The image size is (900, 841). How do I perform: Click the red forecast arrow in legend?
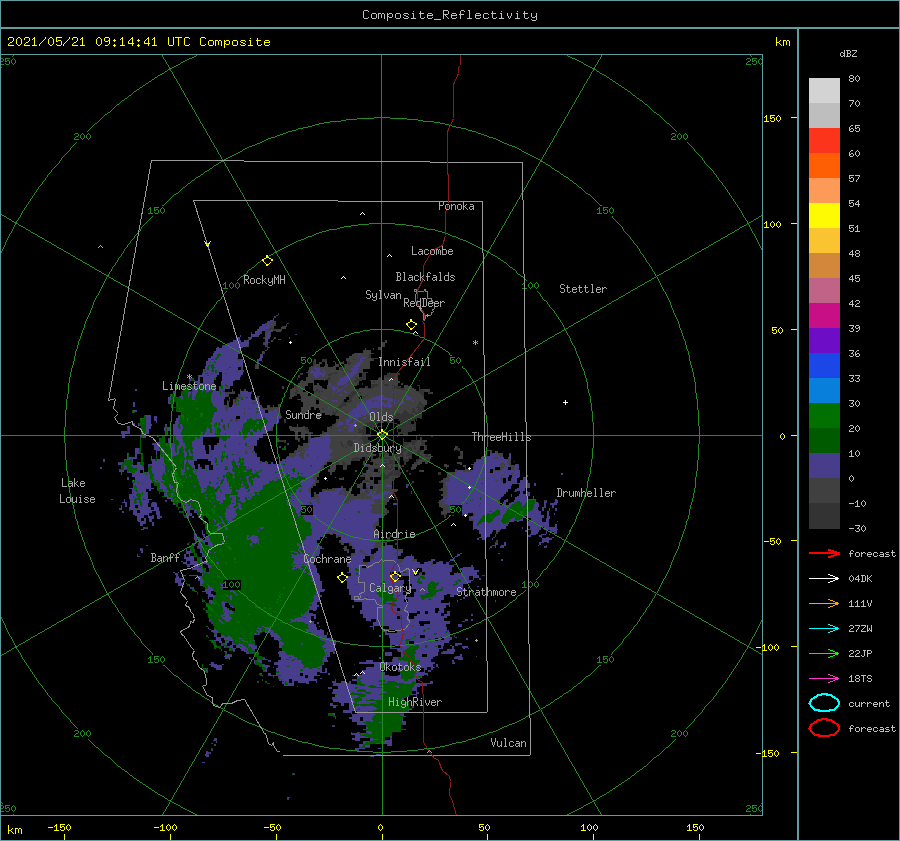click(824, 553)
